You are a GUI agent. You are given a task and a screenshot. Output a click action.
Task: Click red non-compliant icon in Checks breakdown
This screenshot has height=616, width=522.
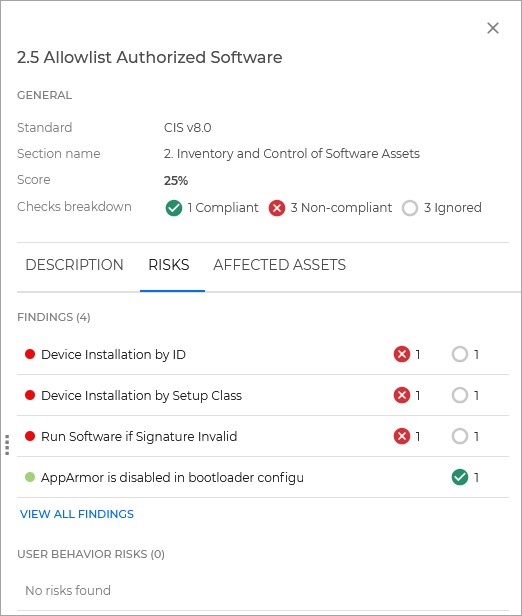click(277, 208)
